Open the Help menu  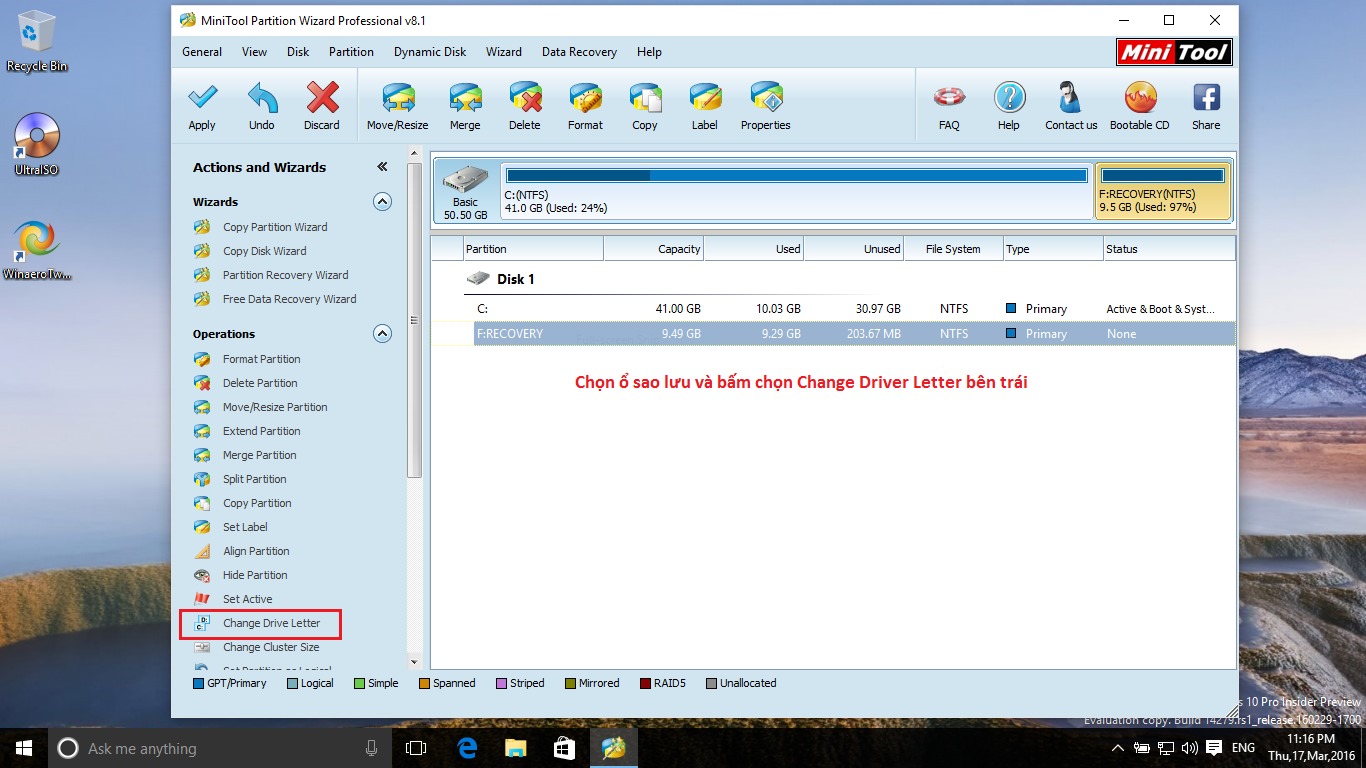[649, 52]
